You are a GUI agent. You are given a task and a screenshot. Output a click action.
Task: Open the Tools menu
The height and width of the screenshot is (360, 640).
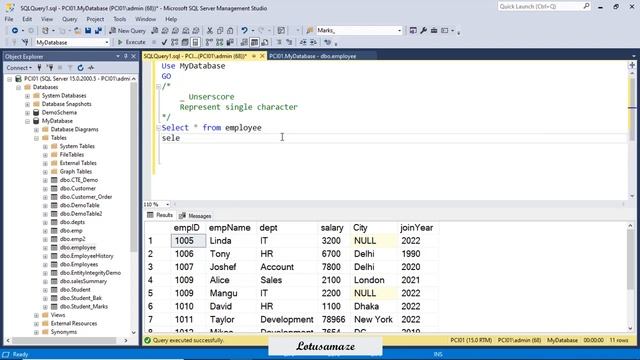click(120, 19)
